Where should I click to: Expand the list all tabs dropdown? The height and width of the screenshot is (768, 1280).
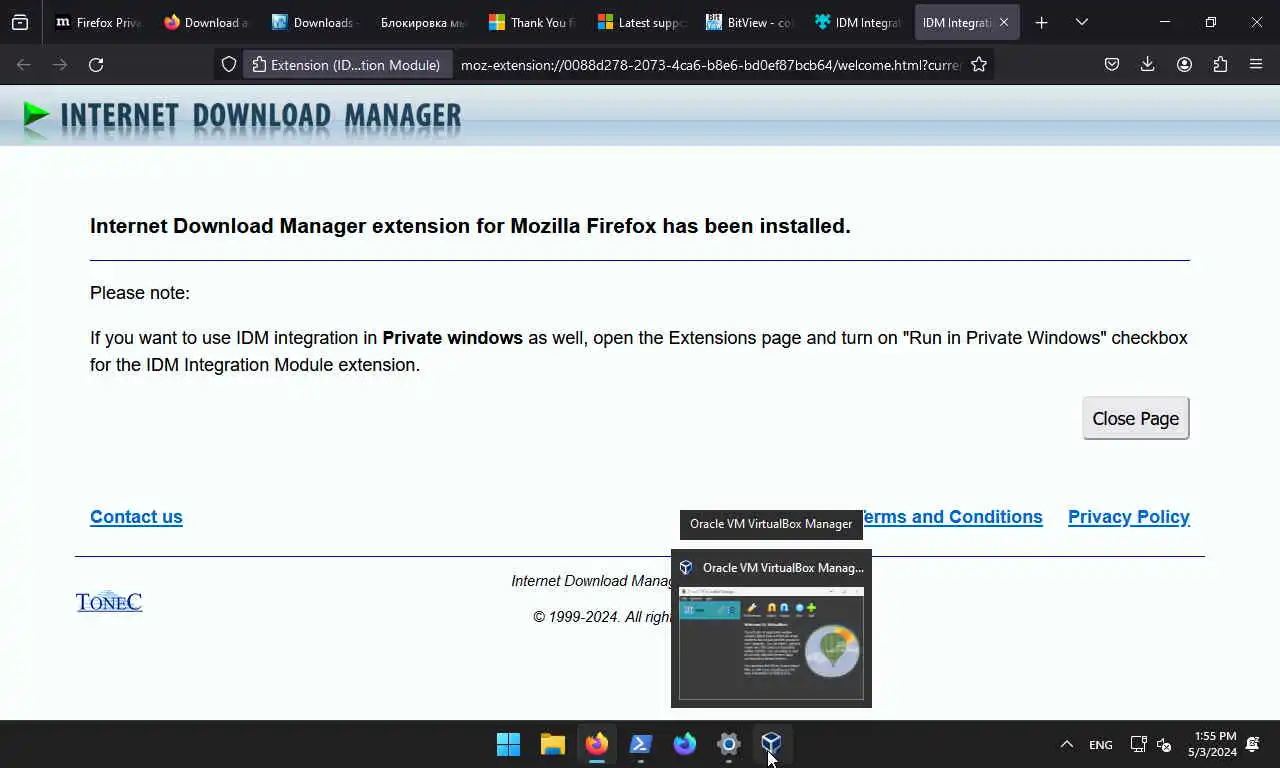click(1081, 22)
